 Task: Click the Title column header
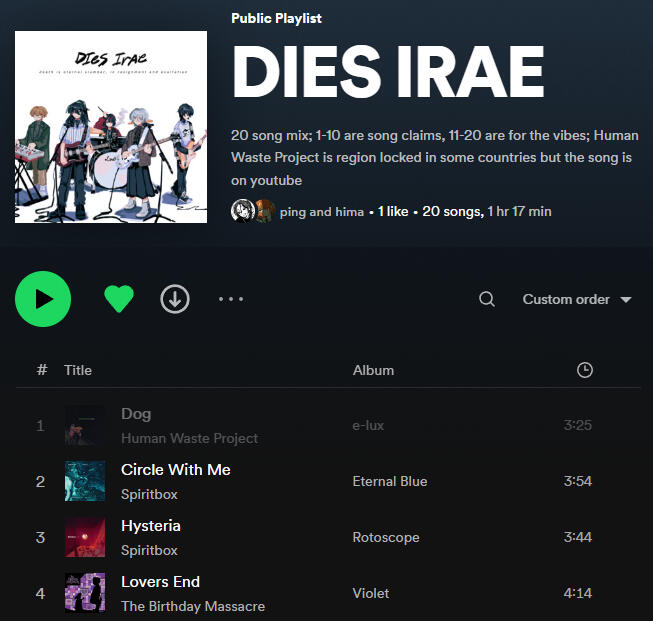click(x=78, y=370)
